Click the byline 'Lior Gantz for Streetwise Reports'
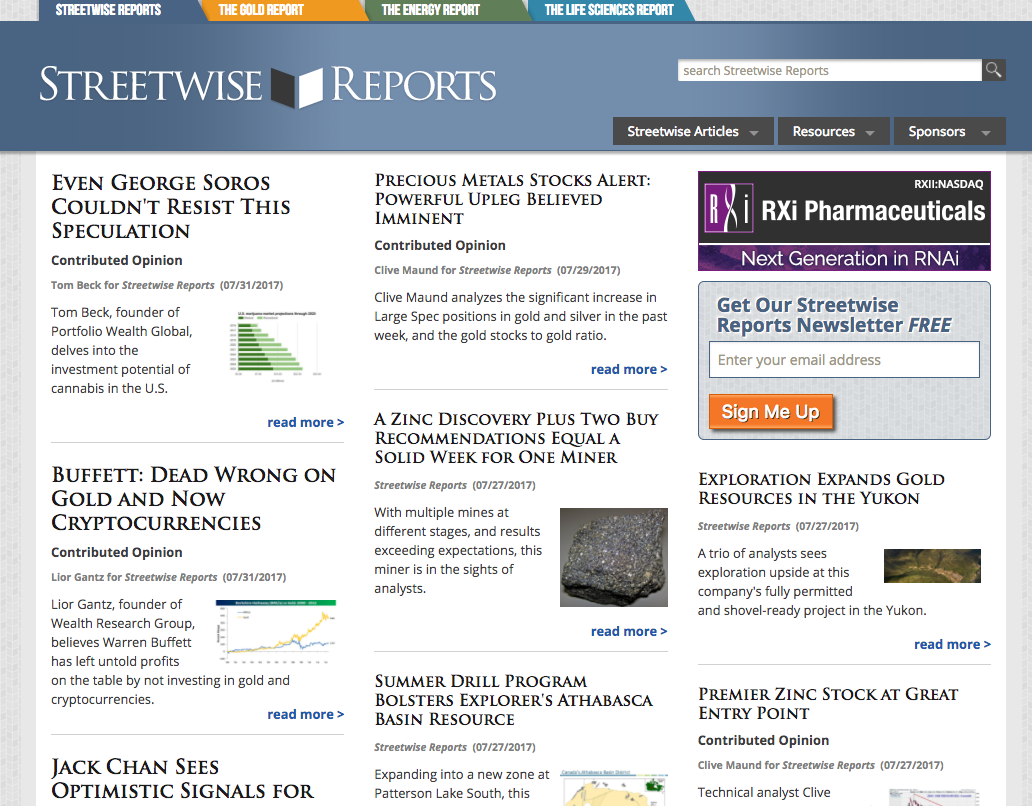The height and width of the screenshot is (806, 1032). tap(134, 578)
